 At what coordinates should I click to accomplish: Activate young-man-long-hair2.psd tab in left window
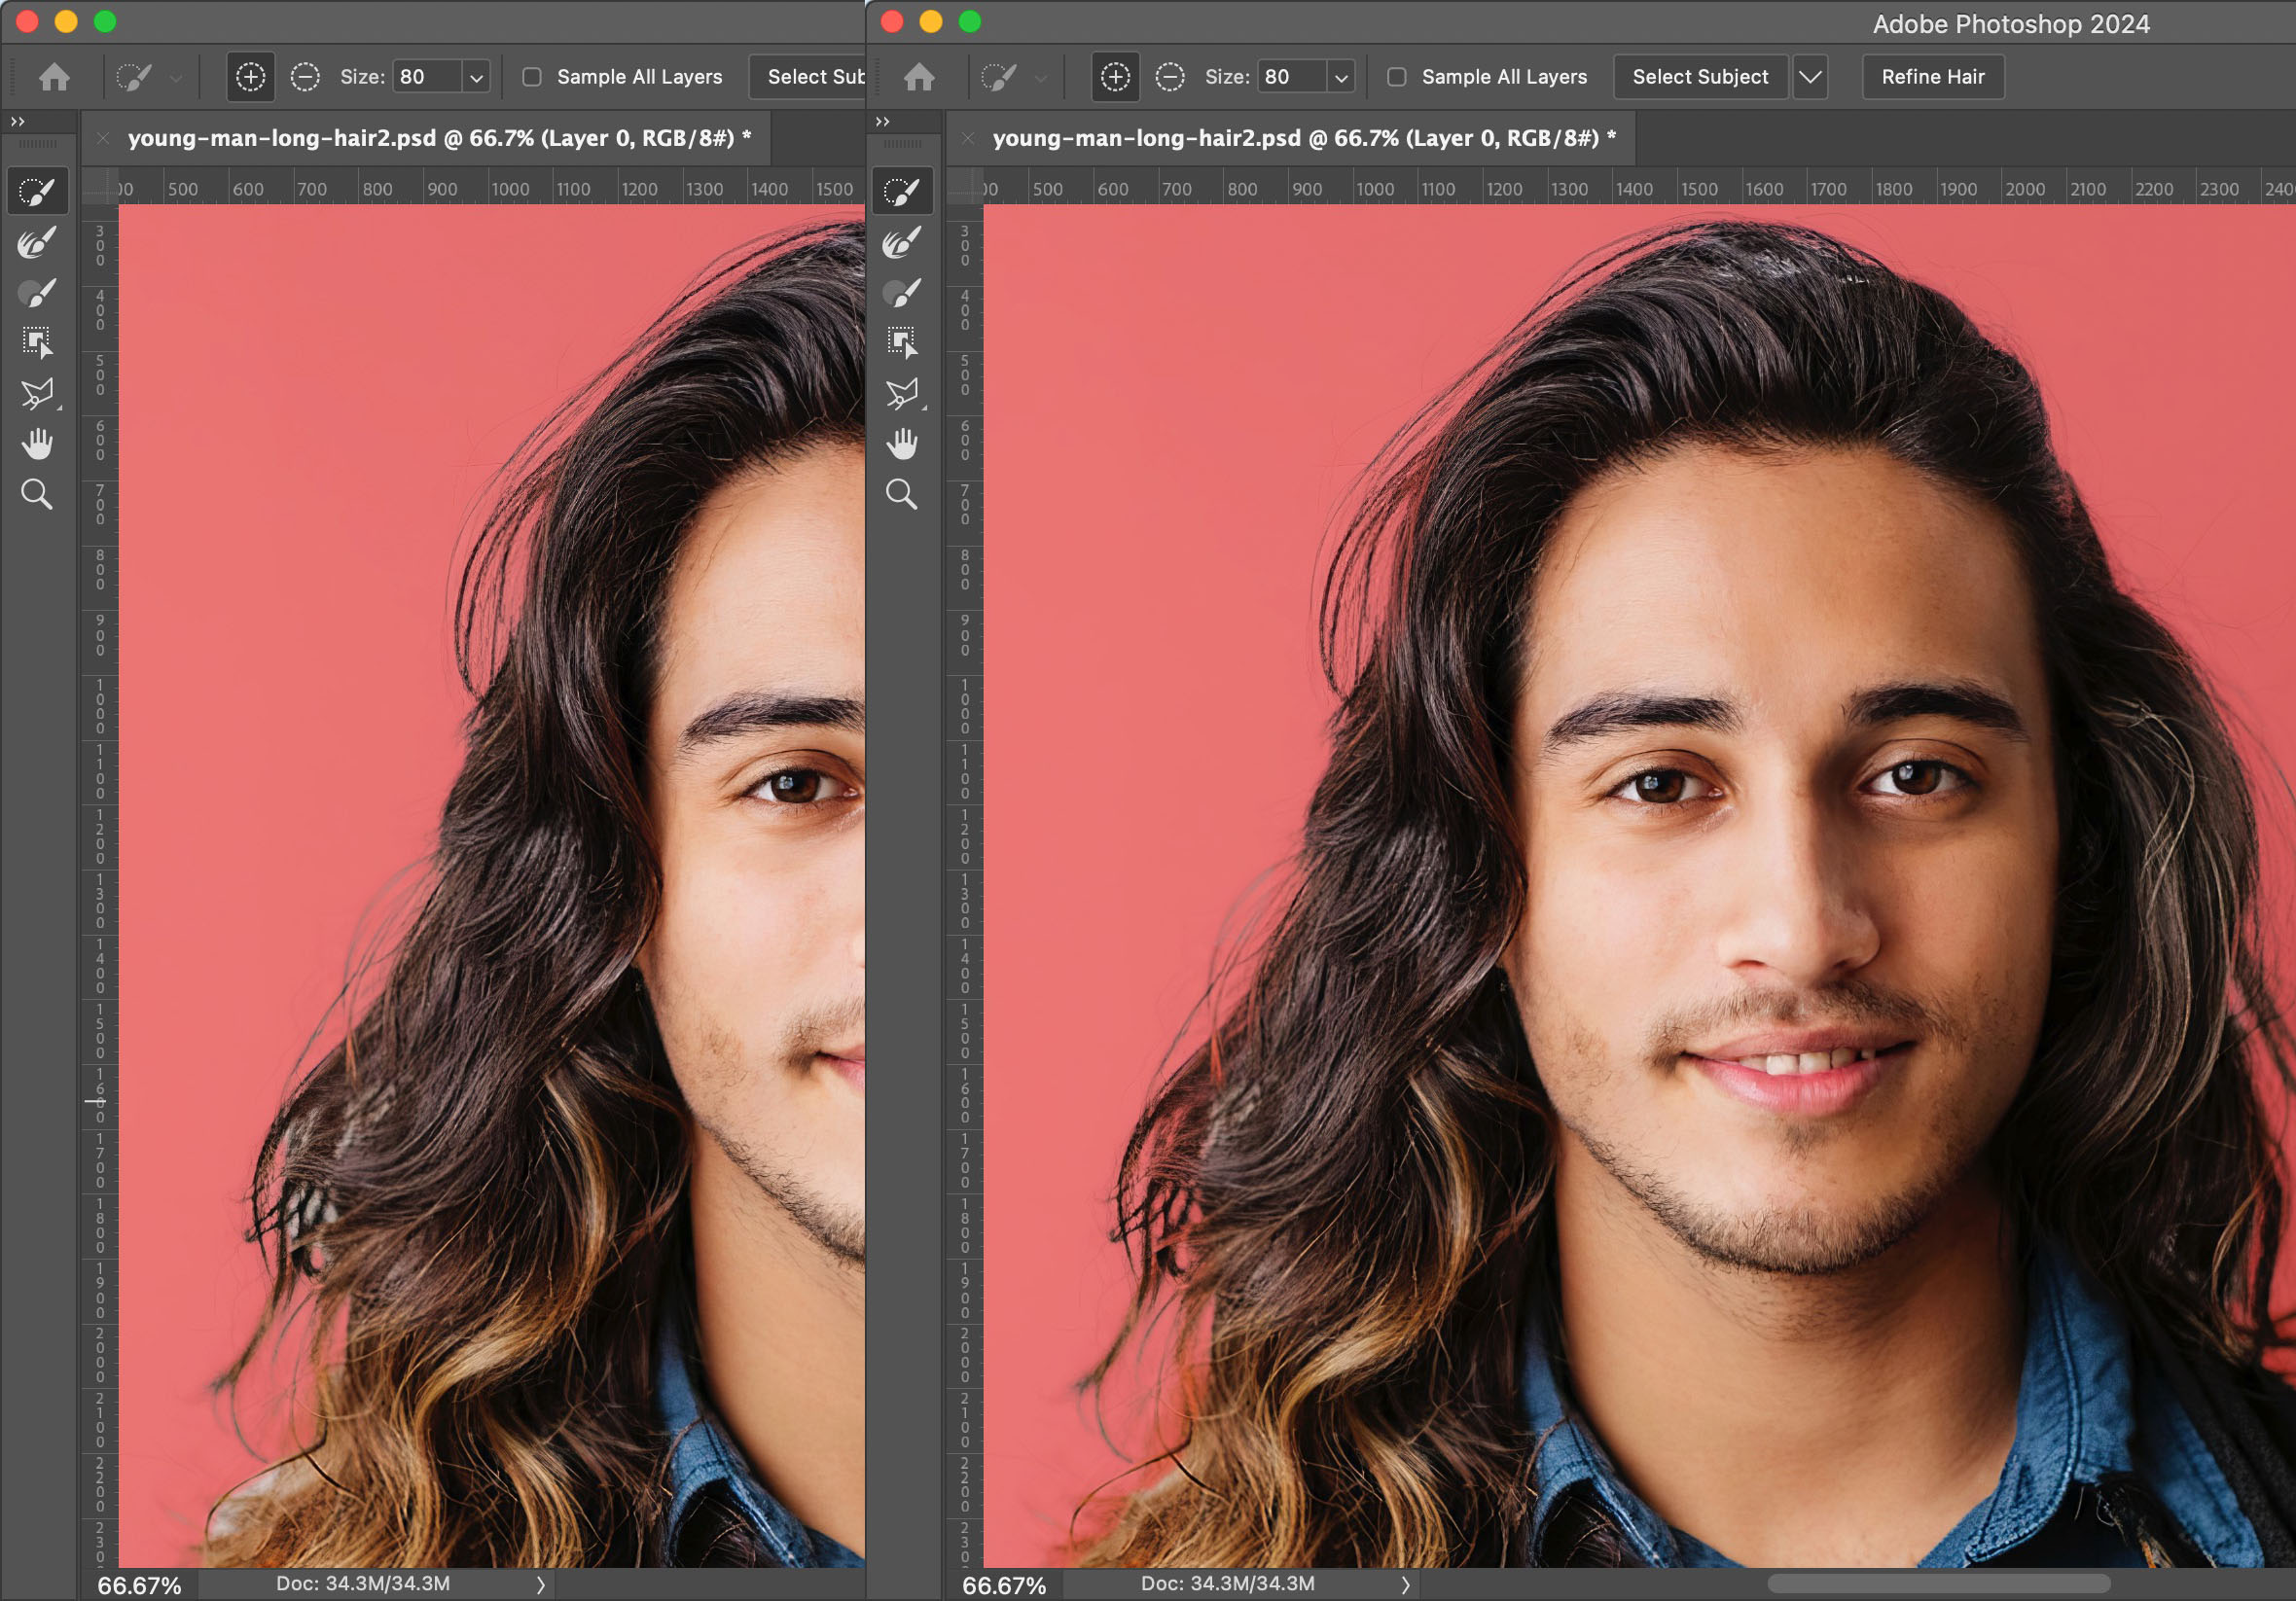pos(439,138)
